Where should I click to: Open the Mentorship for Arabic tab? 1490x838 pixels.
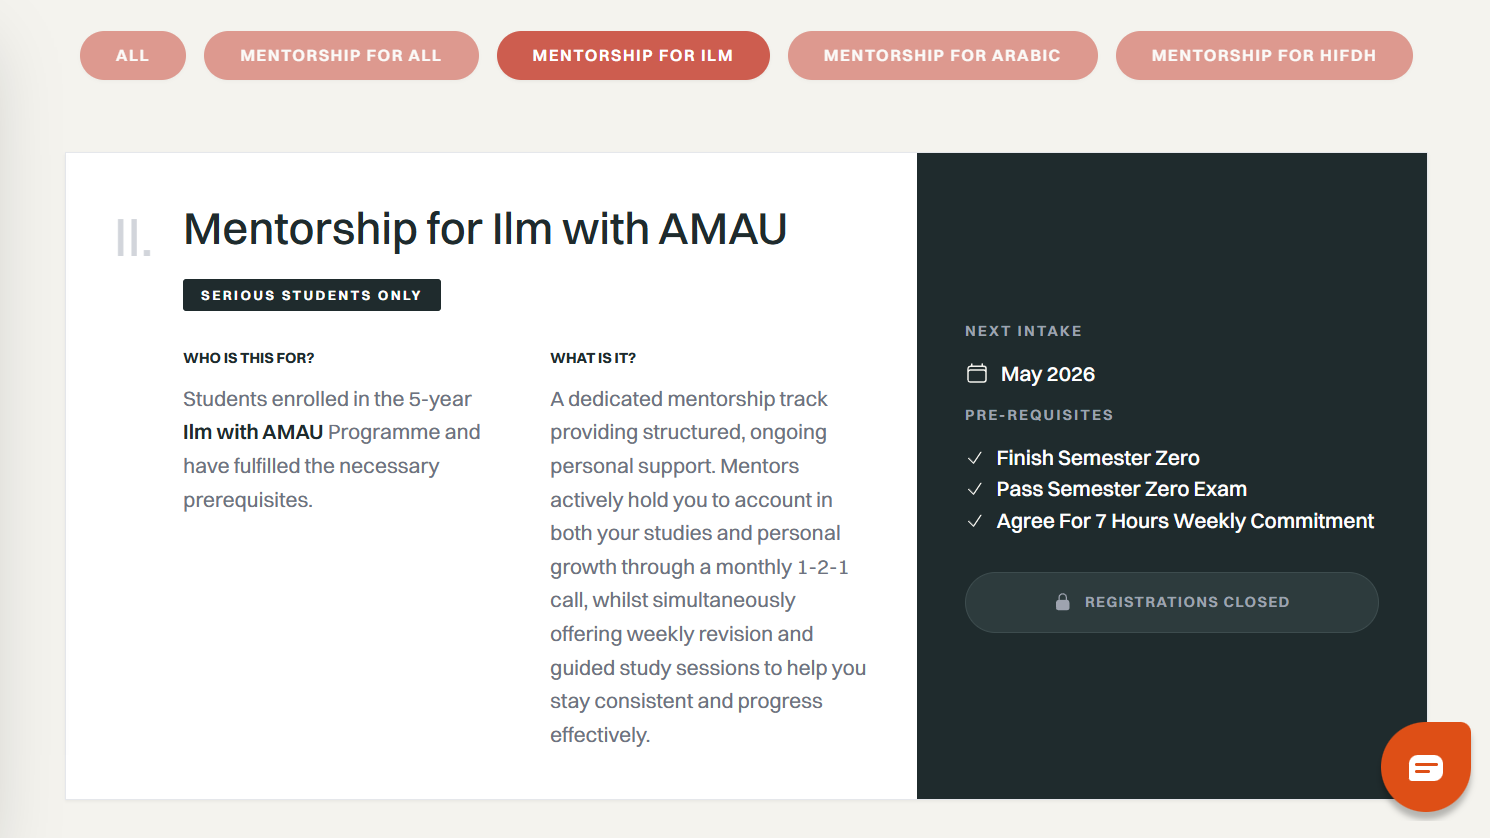(942, 56)
